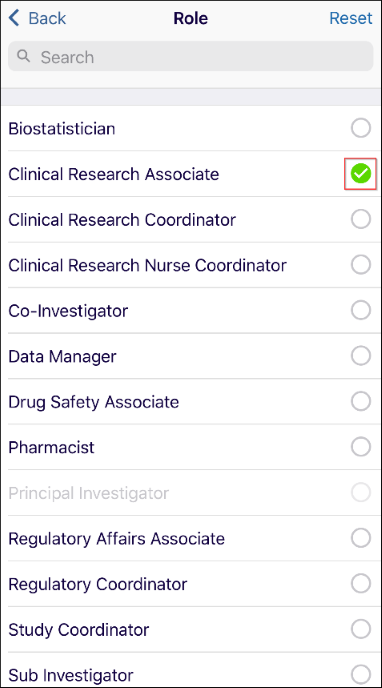The height and width of the screenshot is (688, 382).
Task: Tap the Pharmacist role row label
Action: [x=51, y=448]
